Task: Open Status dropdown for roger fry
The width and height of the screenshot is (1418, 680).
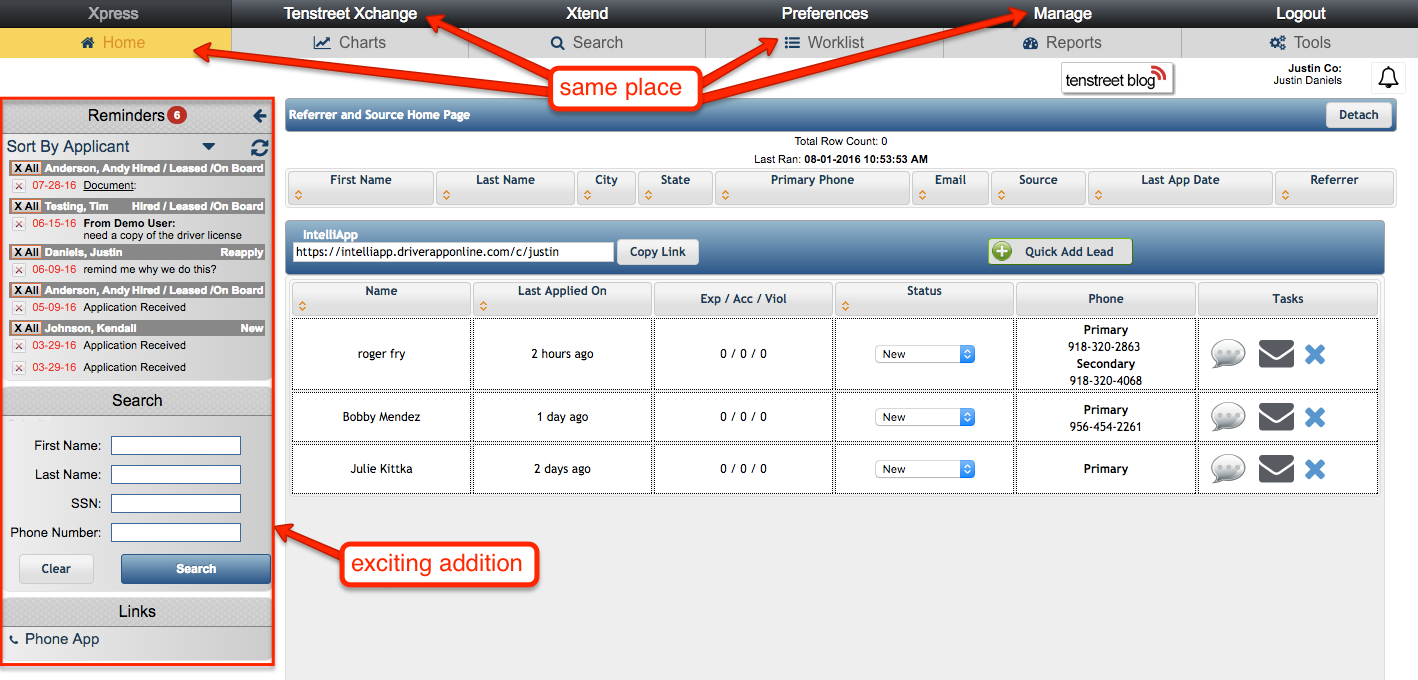Action: (925, 354)
